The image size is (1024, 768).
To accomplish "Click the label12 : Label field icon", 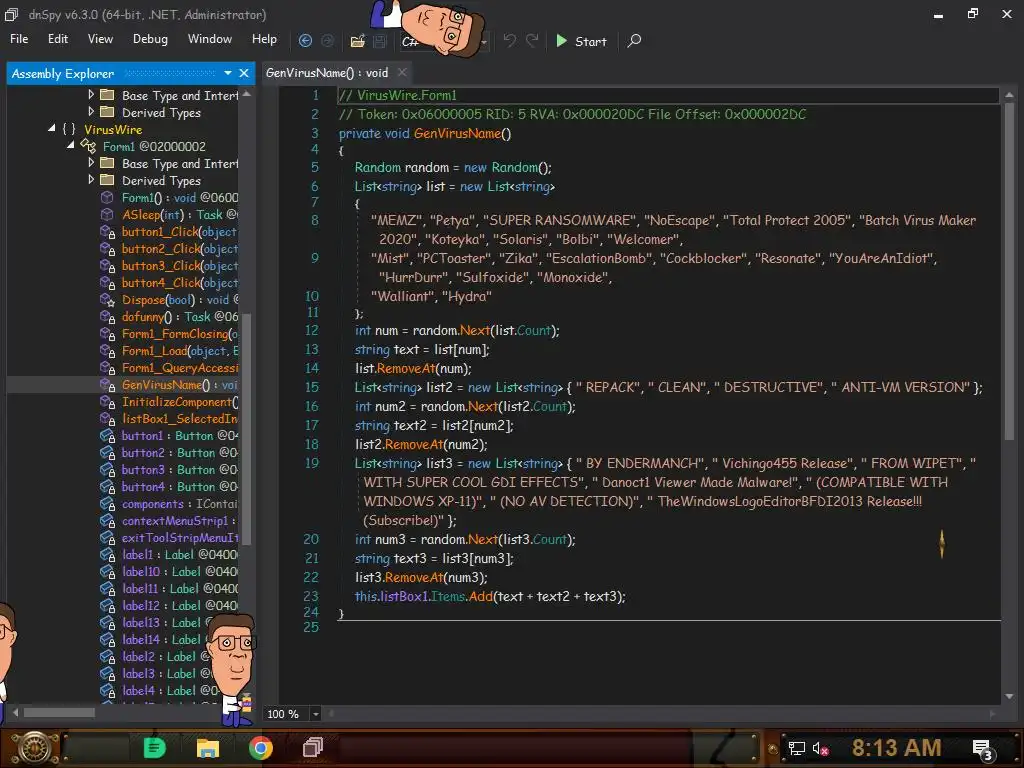I will click(107, 605).
